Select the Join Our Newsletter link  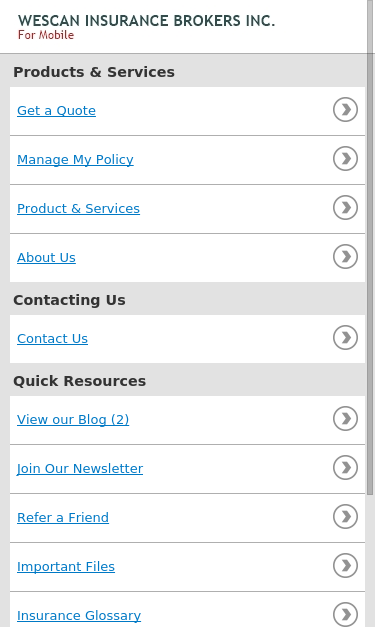(80, 469)
